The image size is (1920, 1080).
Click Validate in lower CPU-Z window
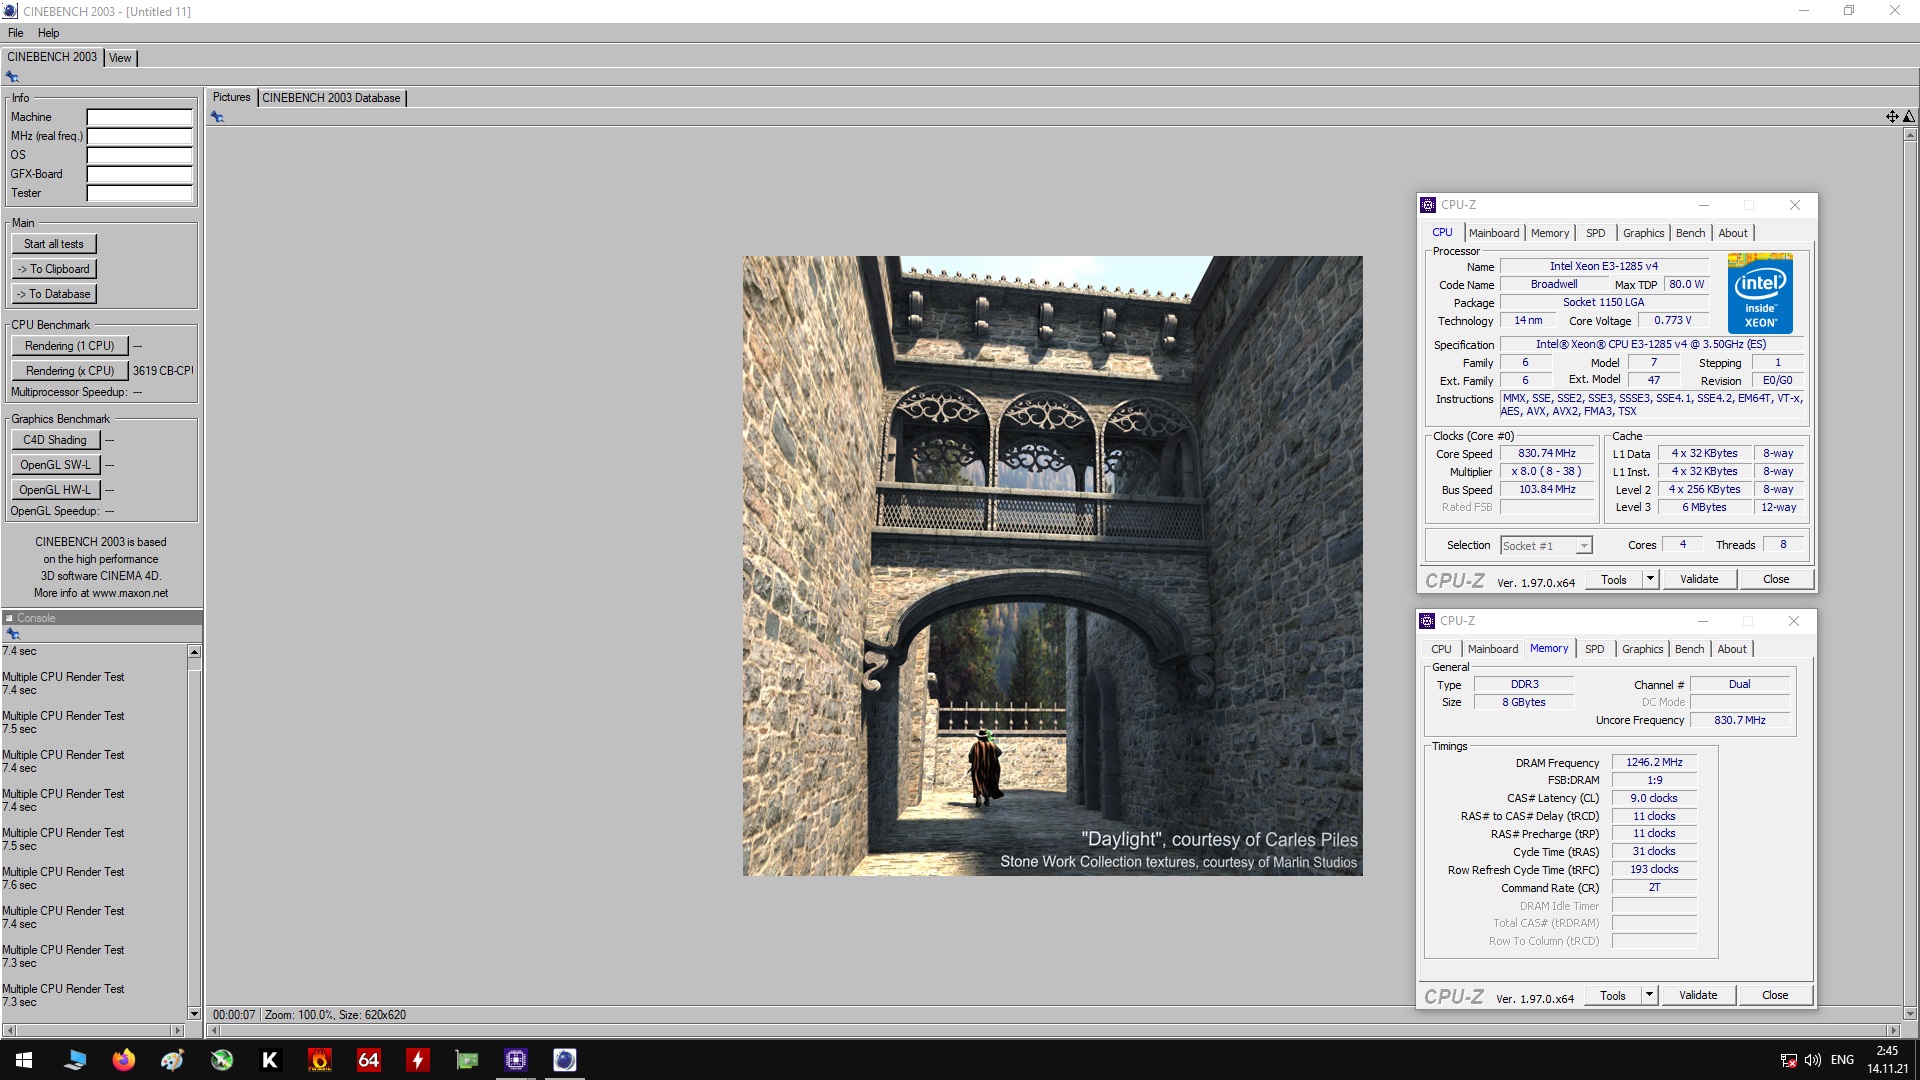pos(1698,996)
